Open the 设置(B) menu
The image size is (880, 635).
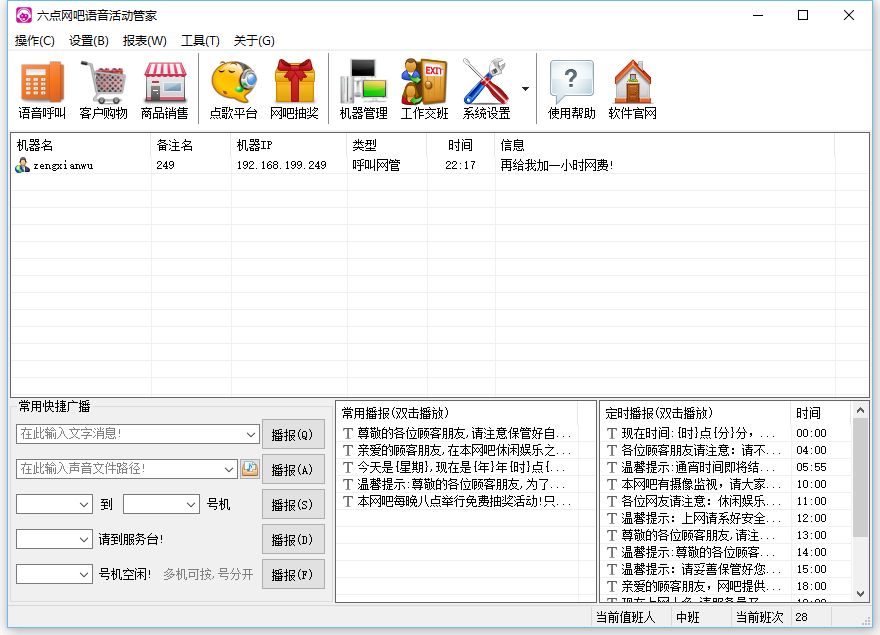click(89, 41)
